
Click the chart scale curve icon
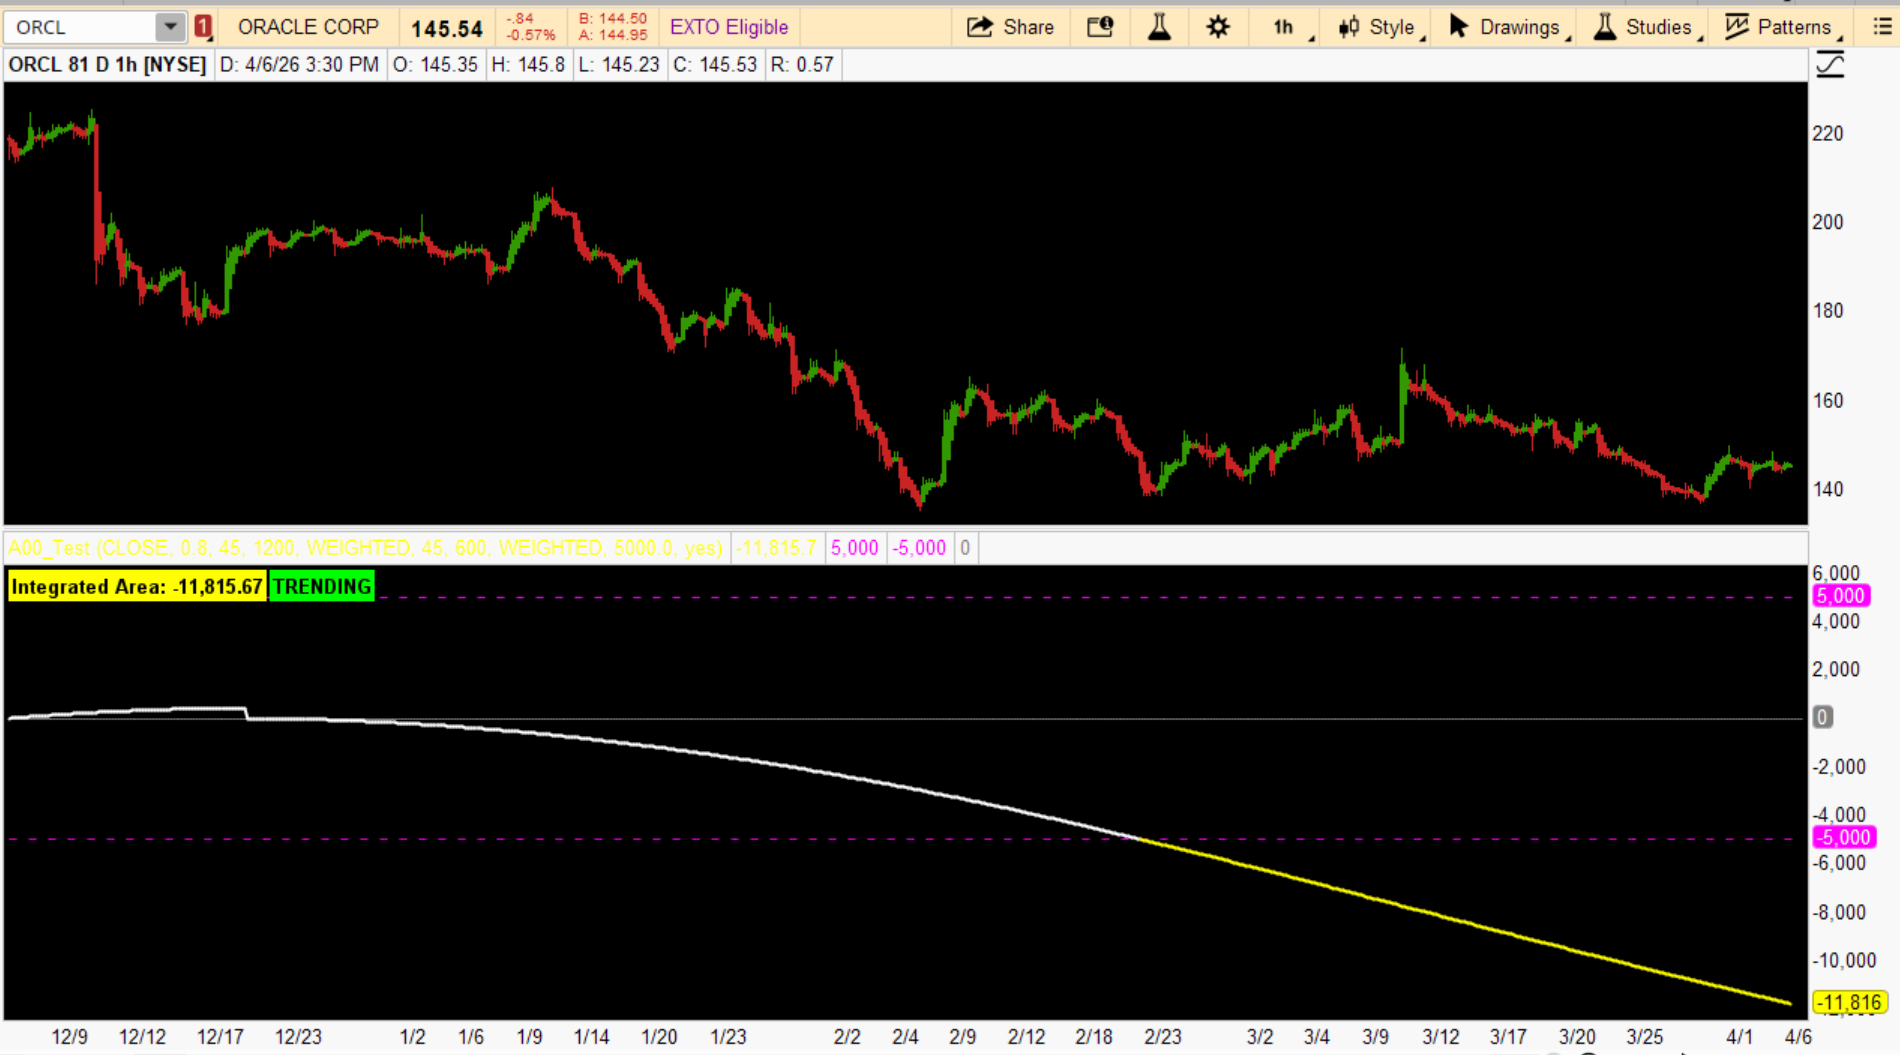coord(1829,66)
